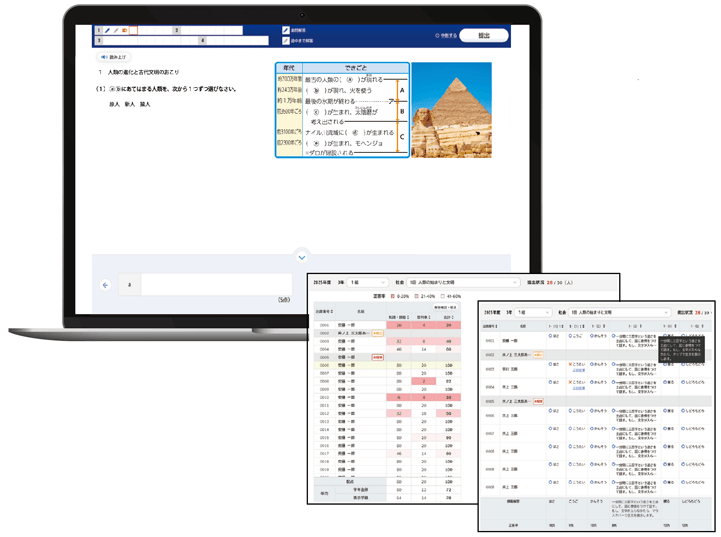
Task: Pick the orange eraser tool
Action: 125,31
